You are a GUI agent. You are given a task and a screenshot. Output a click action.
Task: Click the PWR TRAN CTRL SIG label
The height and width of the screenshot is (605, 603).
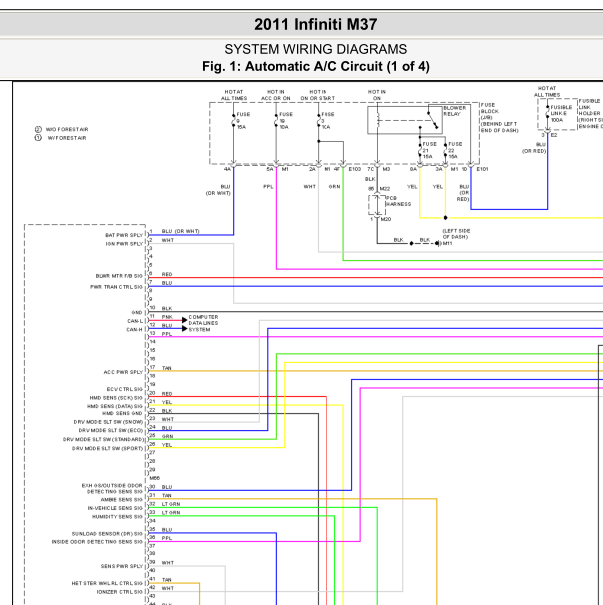coord(116,287)
